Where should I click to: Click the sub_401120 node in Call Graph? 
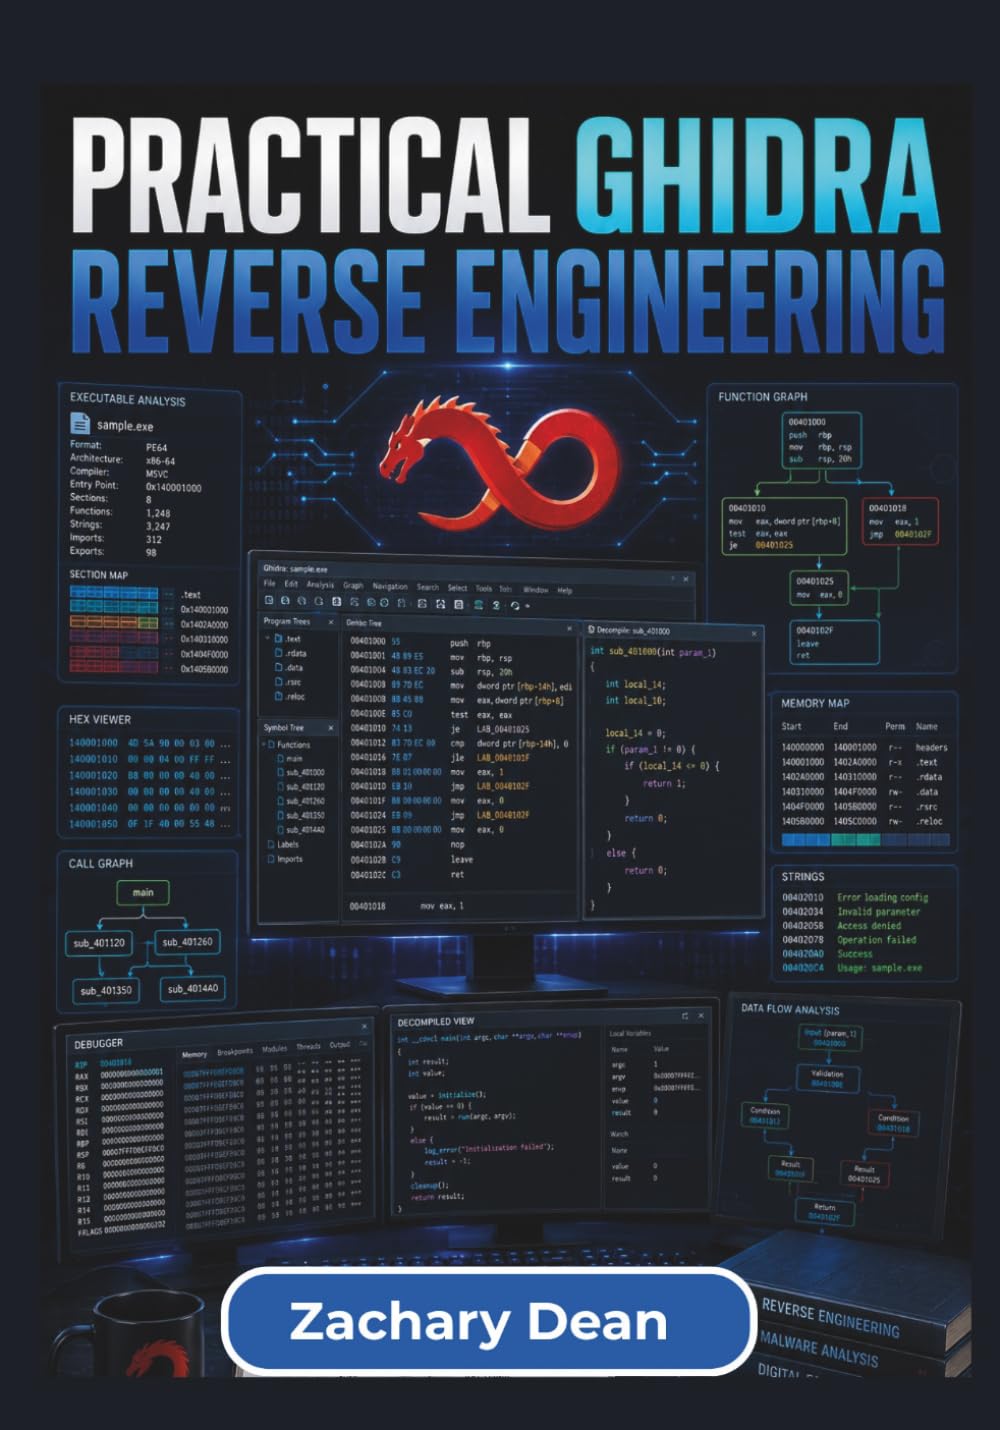(99, 943)
